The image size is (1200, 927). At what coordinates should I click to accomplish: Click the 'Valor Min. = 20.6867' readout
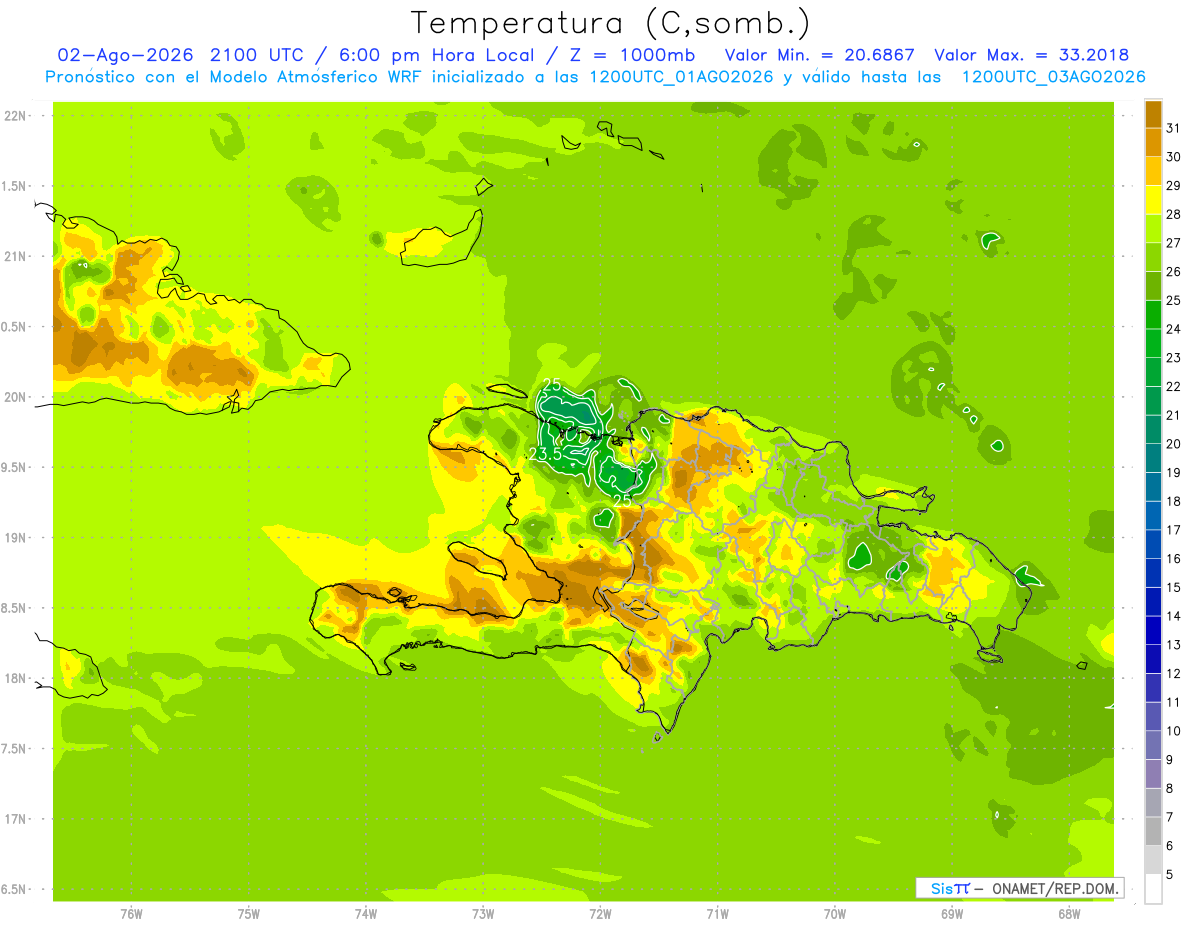[x=820, y=55]
